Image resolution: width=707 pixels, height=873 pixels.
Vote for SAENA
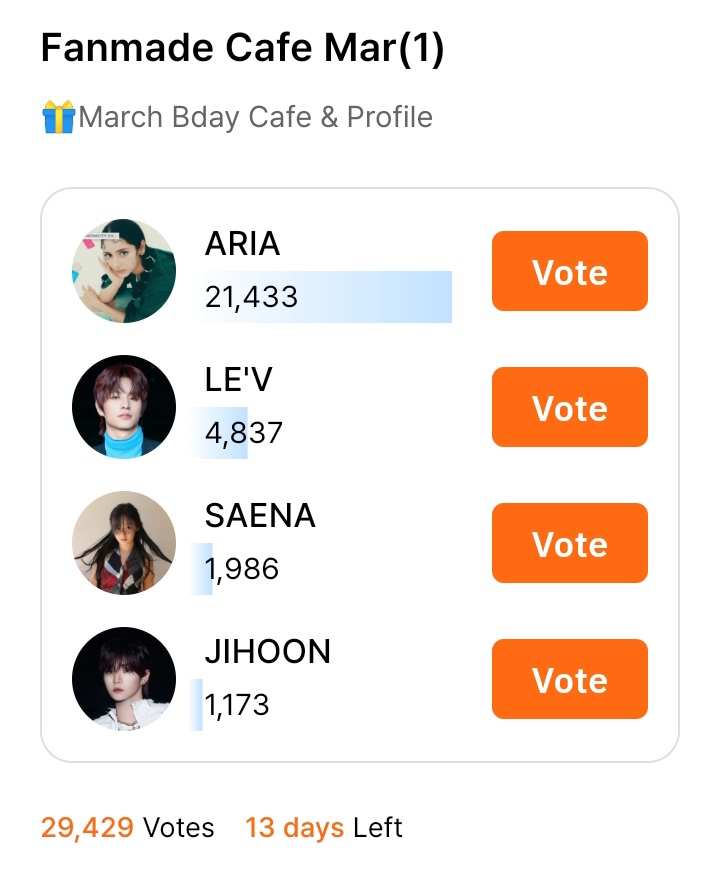569,542
